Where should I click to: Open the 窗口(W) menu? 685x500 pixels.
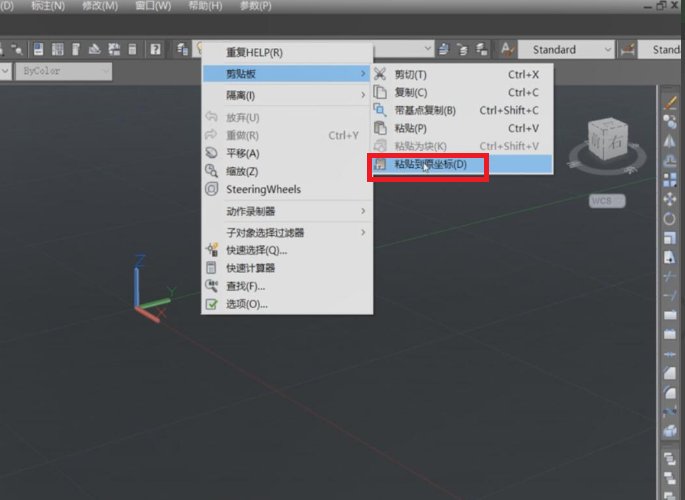coord(153,6)
